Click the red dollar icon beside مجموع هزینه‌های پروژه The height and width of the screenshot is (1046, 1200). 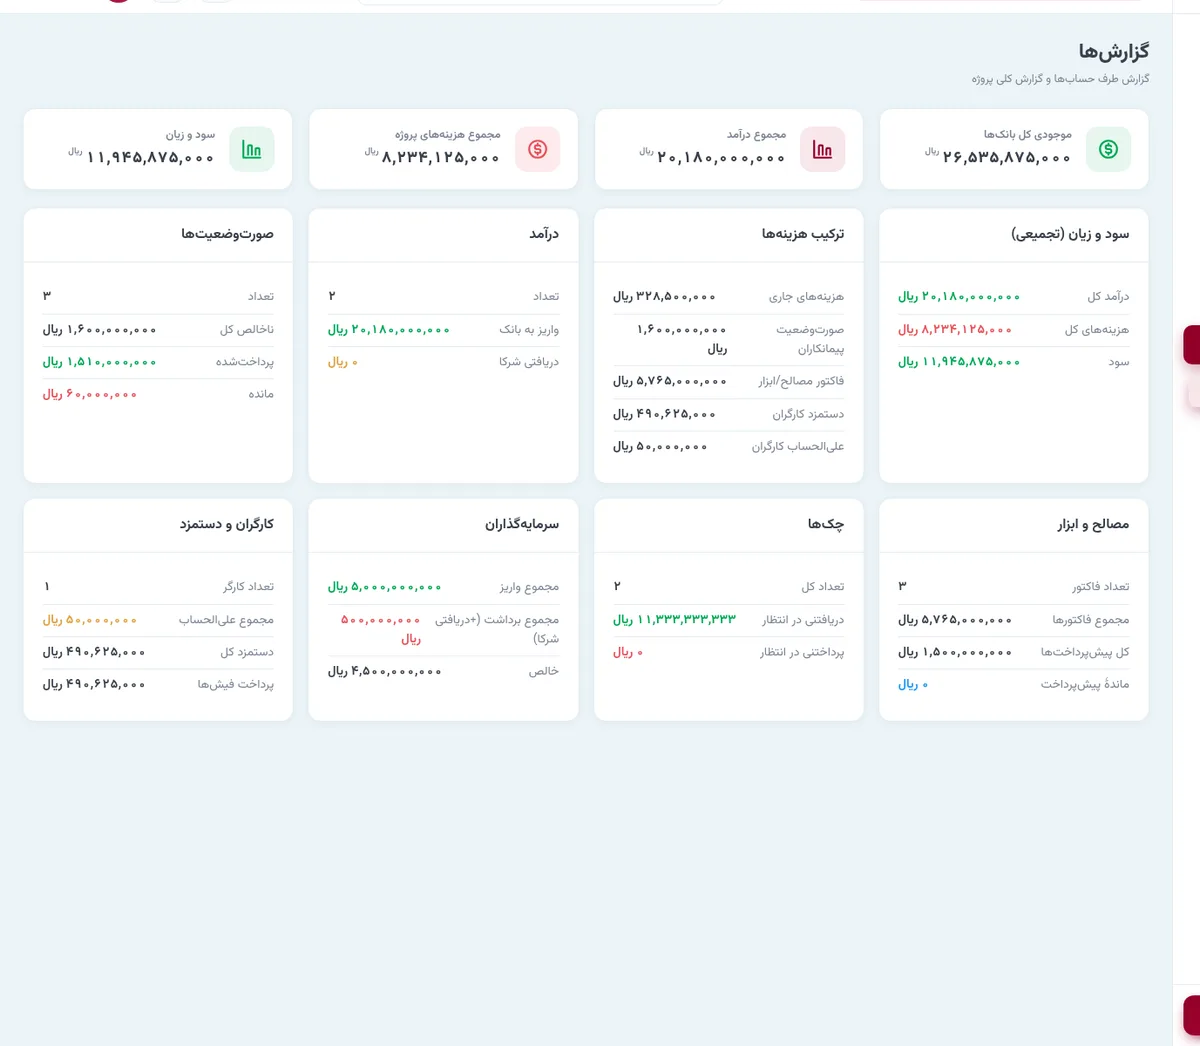pyautogui.click(x=538, y=149)
